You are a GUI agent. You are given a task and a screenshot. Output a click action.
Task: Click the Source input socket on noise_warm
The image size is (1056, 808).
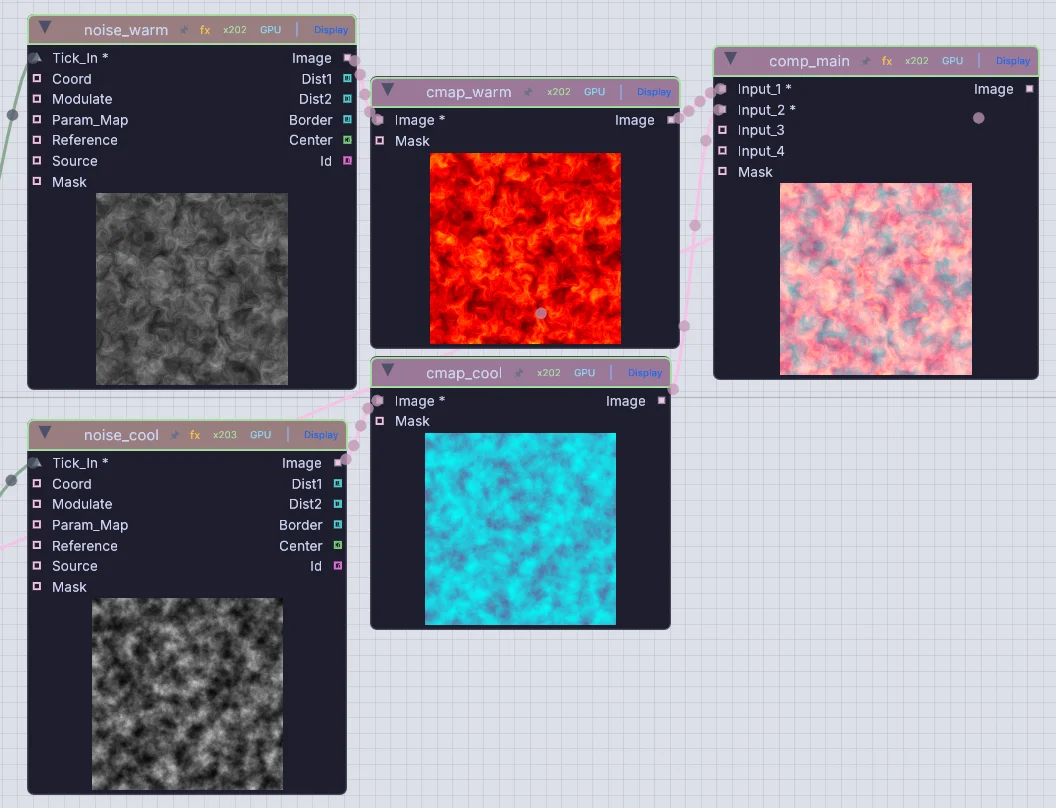tap(37, 161)
